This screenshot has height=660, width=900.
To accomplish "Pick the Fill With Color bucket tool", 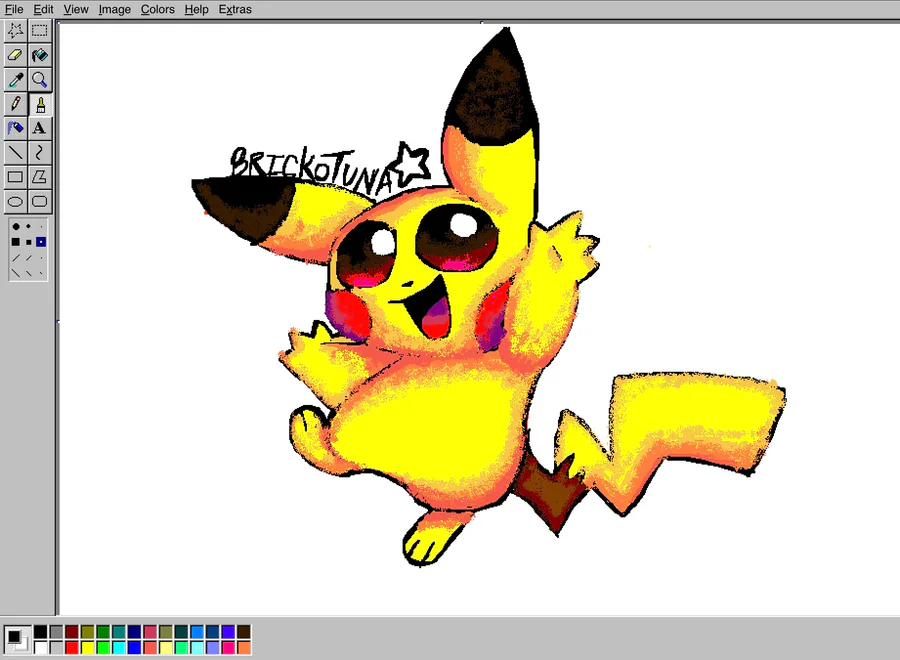I will click(40, 55).
